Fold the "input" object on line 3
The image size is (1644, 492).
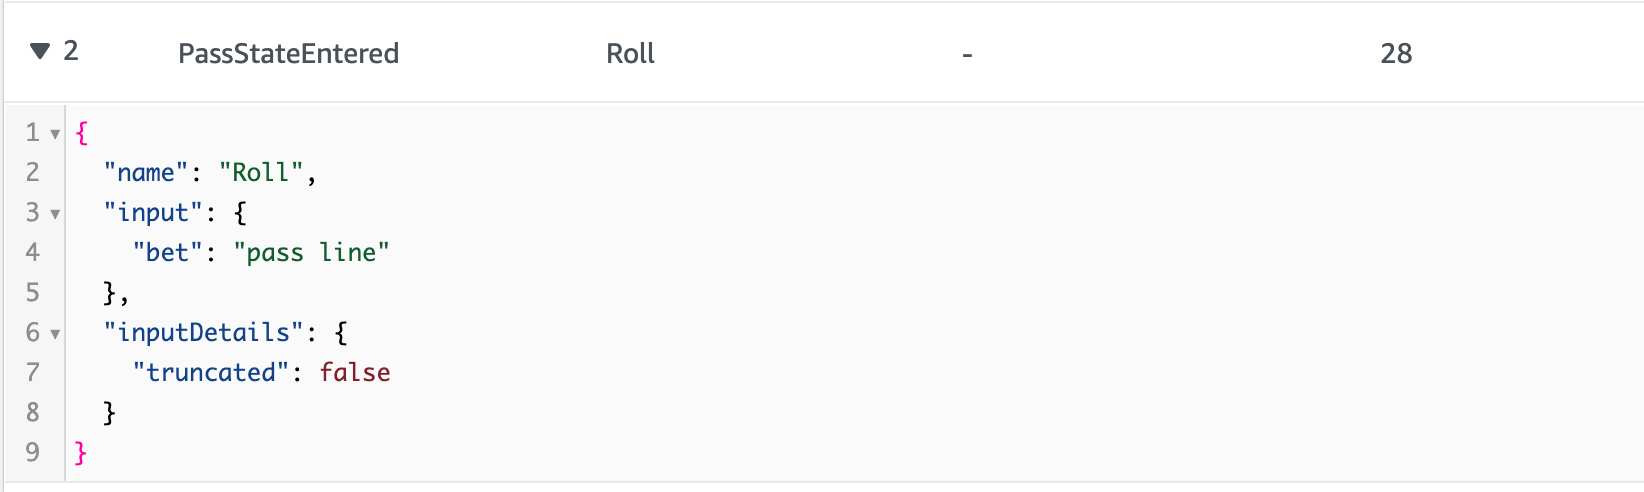tap(55, 214)
